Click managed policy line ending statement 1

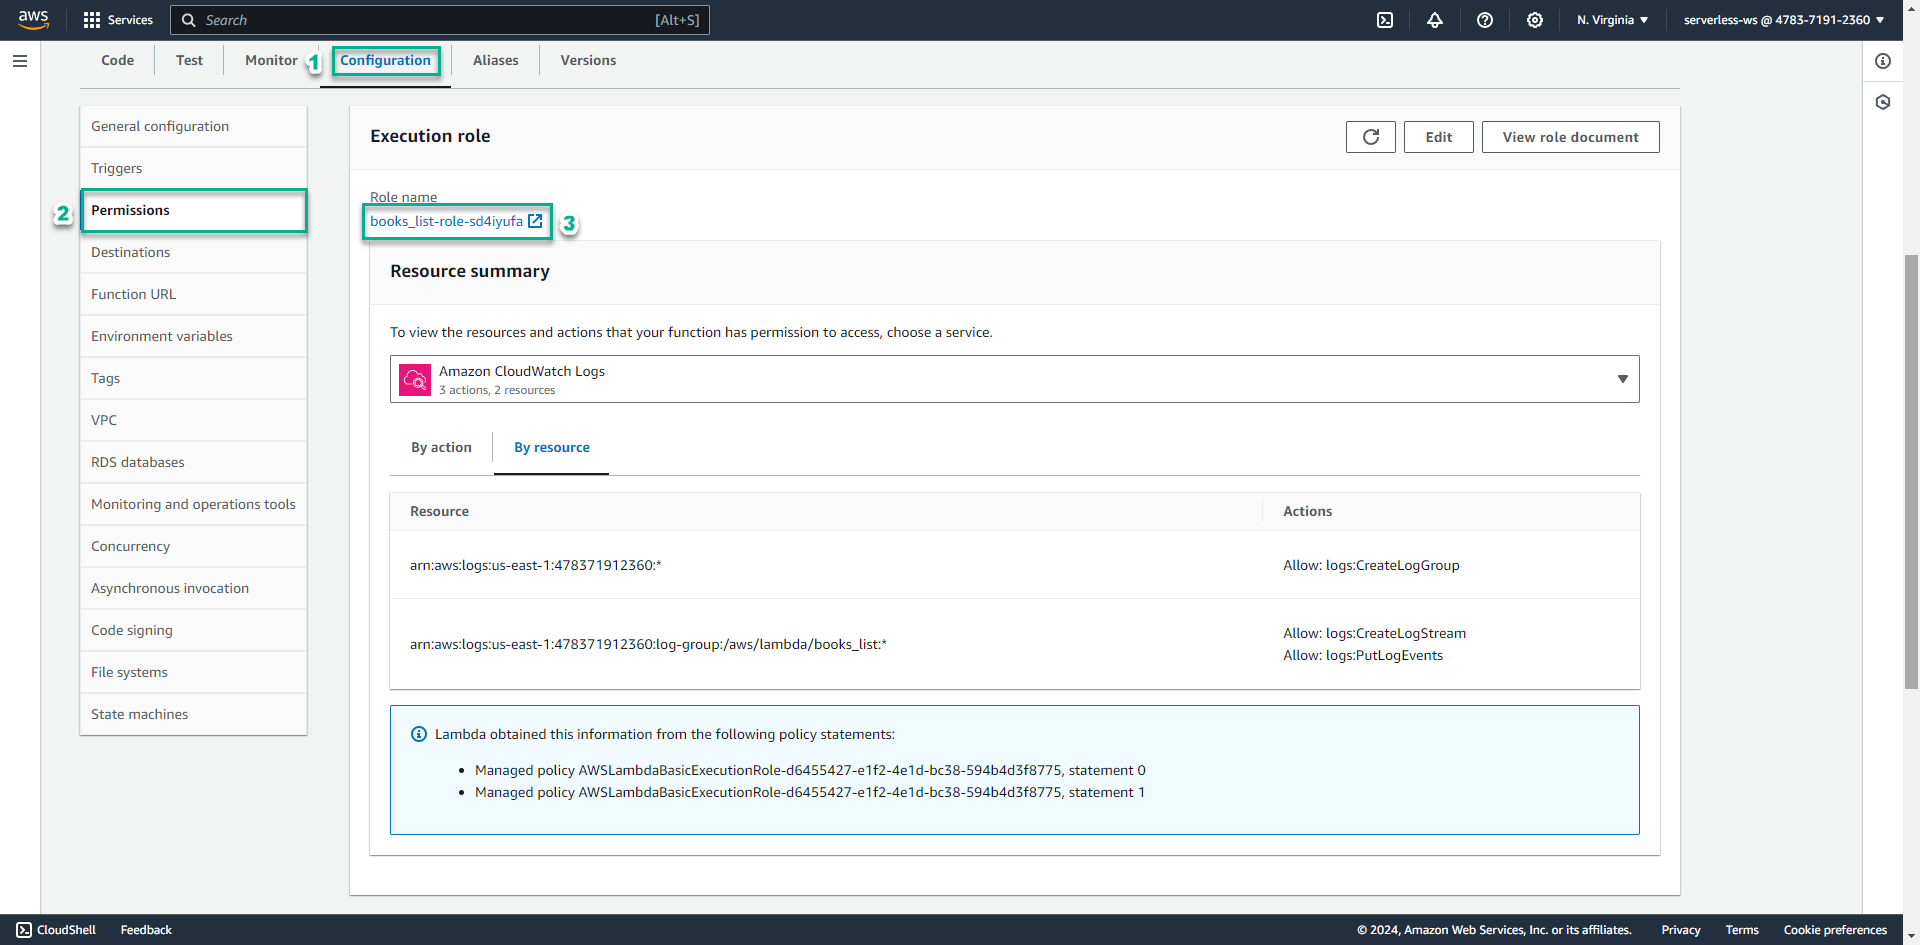(x=810, y=792)
